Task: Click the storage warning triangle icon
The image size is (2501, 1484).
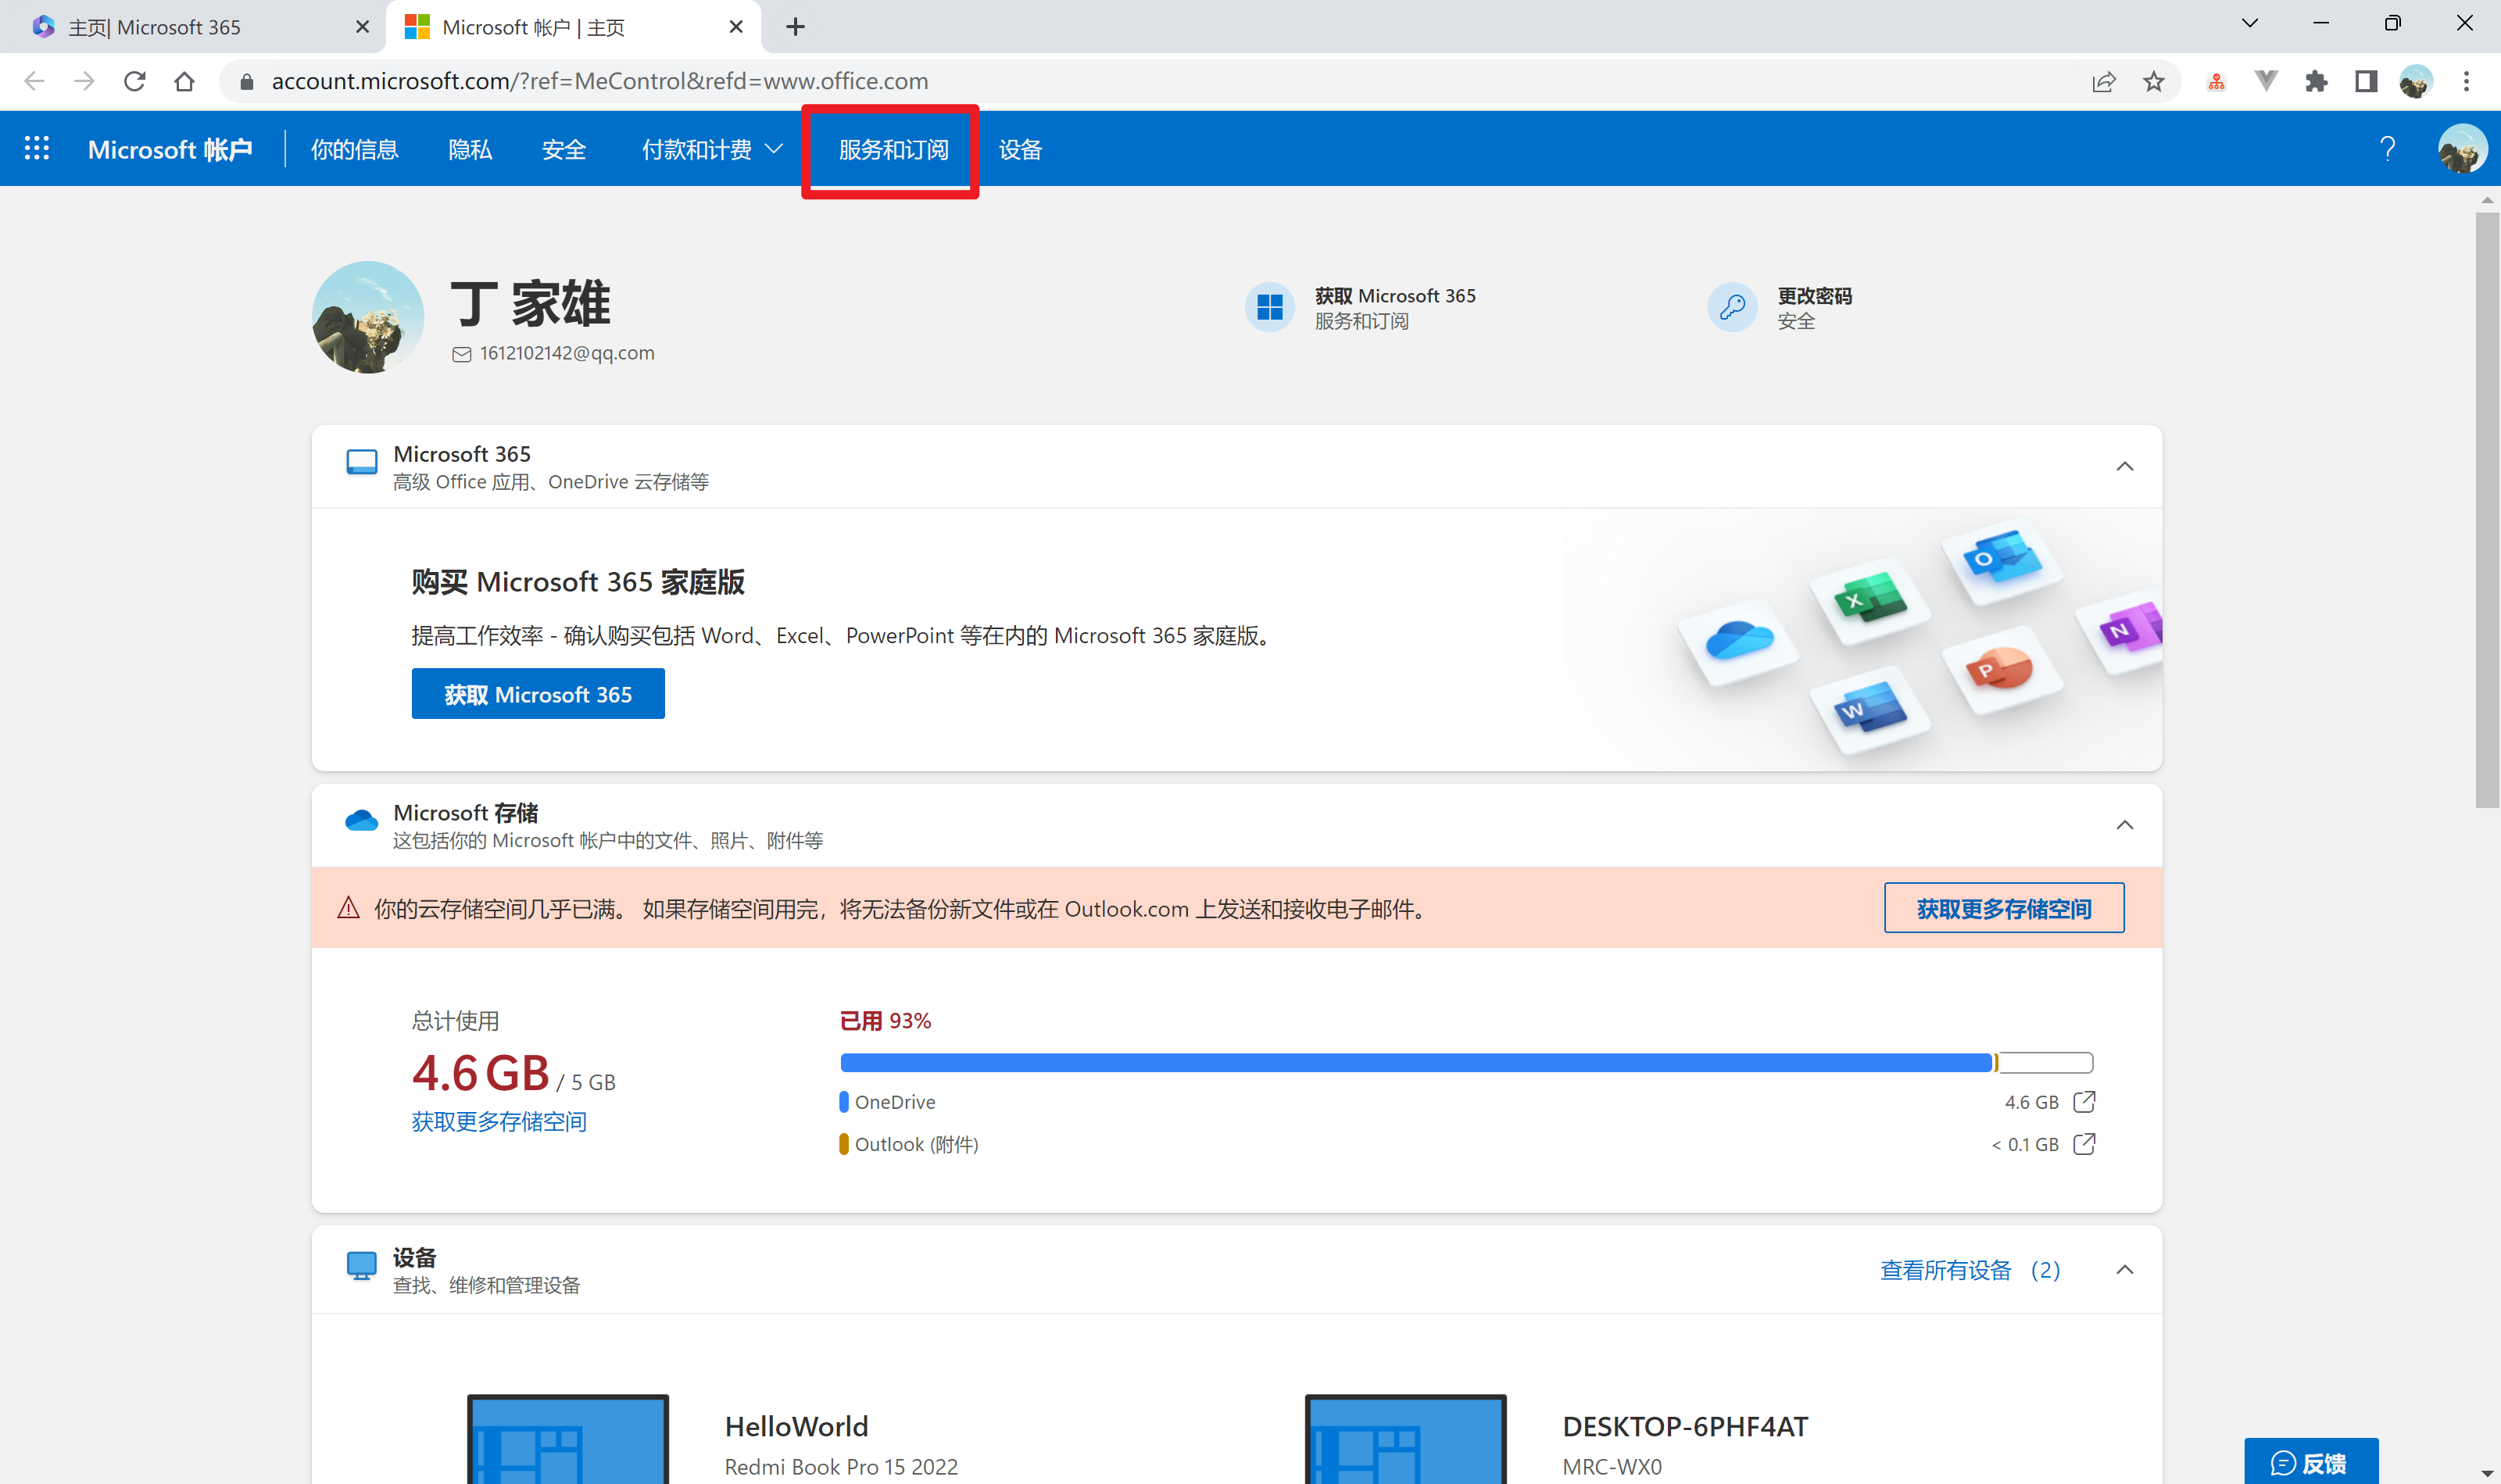Action: (x=348, y=907)
